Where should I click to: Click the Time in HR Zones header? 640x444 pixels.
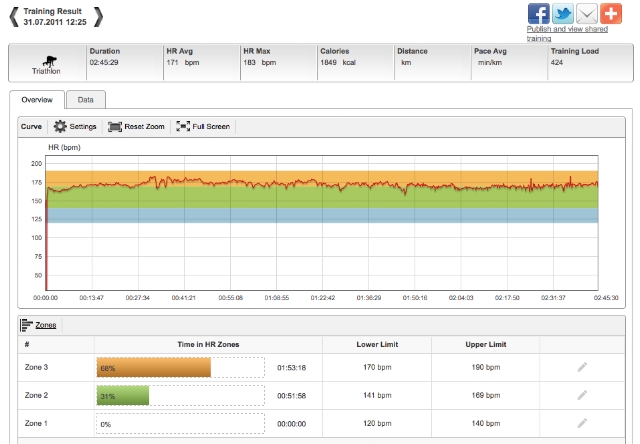pos(208,344)
